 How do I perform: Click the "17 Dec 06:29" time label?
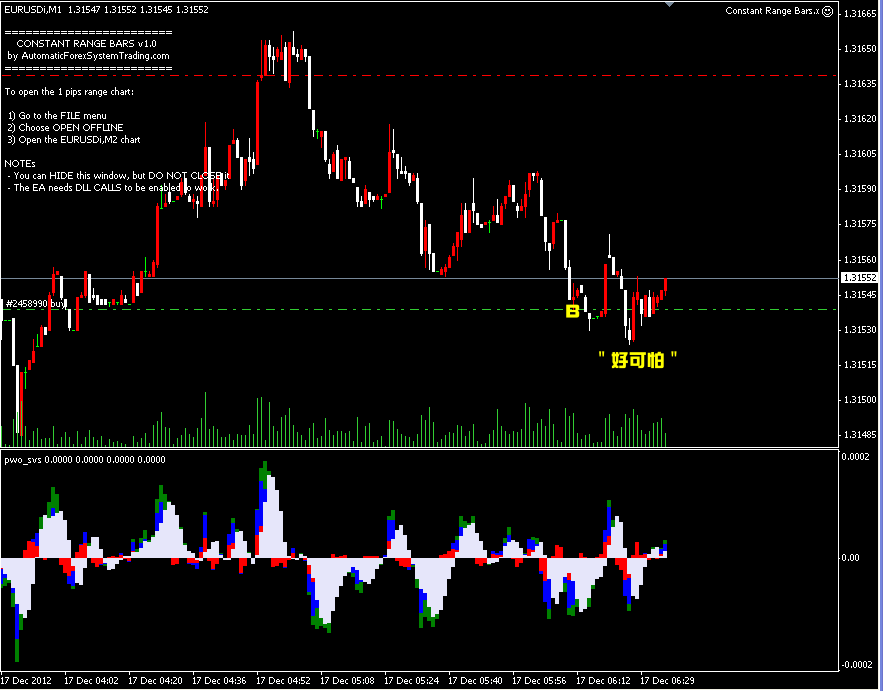coord(669,680)
